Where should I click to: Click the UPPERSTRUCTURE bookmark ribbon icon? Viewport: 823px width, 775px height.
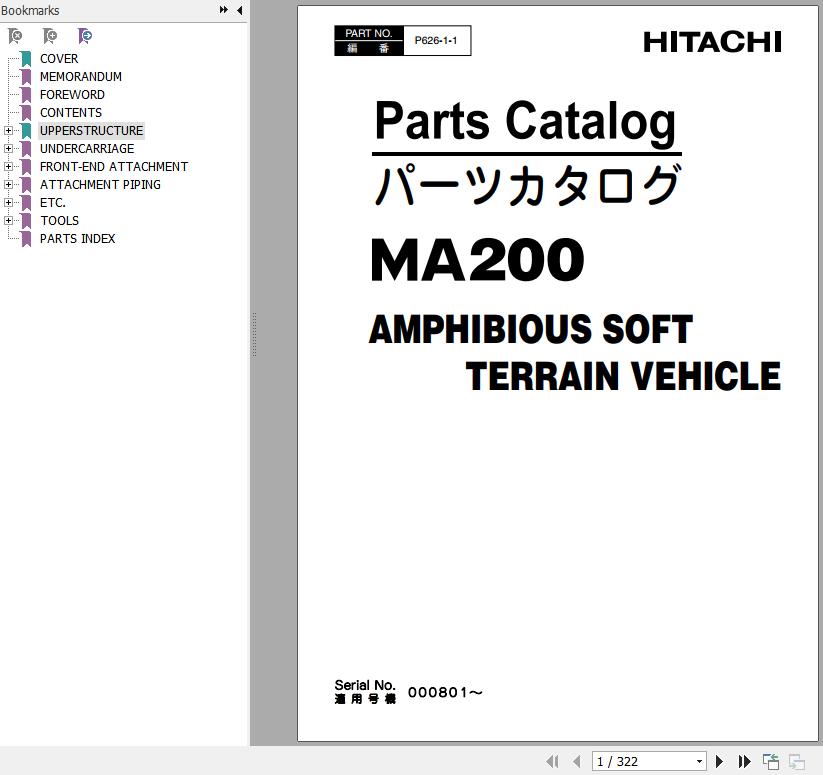tap(26, 131)
